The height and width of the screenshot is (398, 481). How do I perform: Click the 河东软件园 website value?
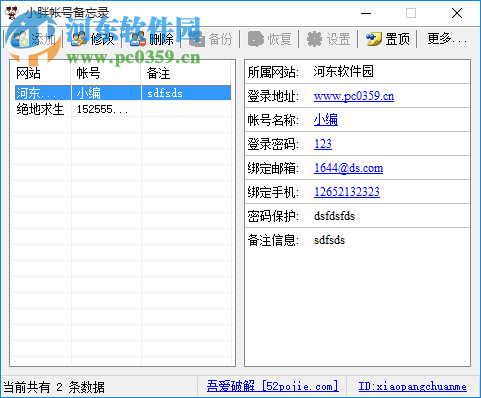(x=343, y=71)
